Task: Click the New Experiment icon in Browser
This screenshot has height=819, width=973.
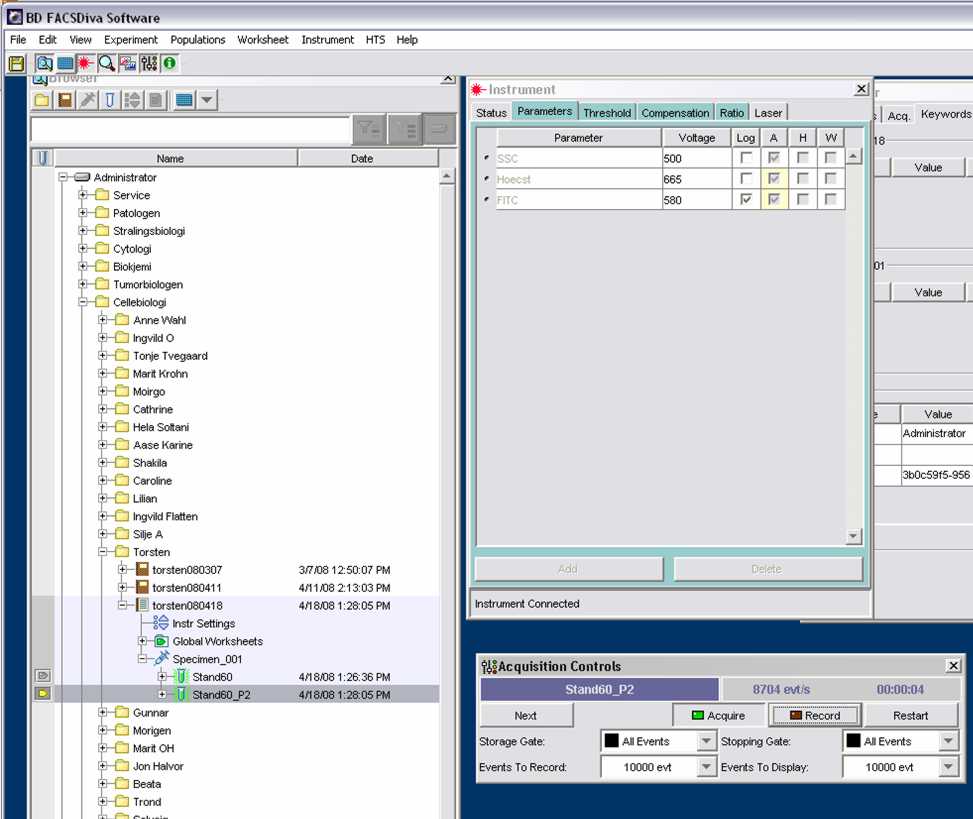Action: tap(65, 100)
